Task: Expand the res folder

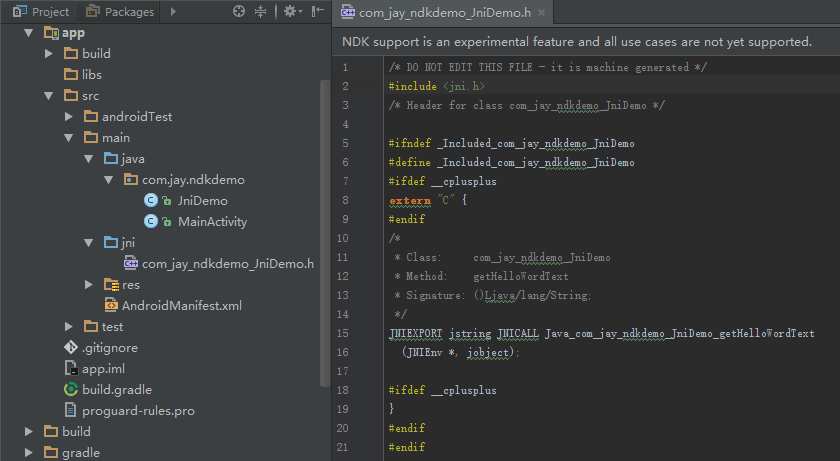Action: (89, 285)
